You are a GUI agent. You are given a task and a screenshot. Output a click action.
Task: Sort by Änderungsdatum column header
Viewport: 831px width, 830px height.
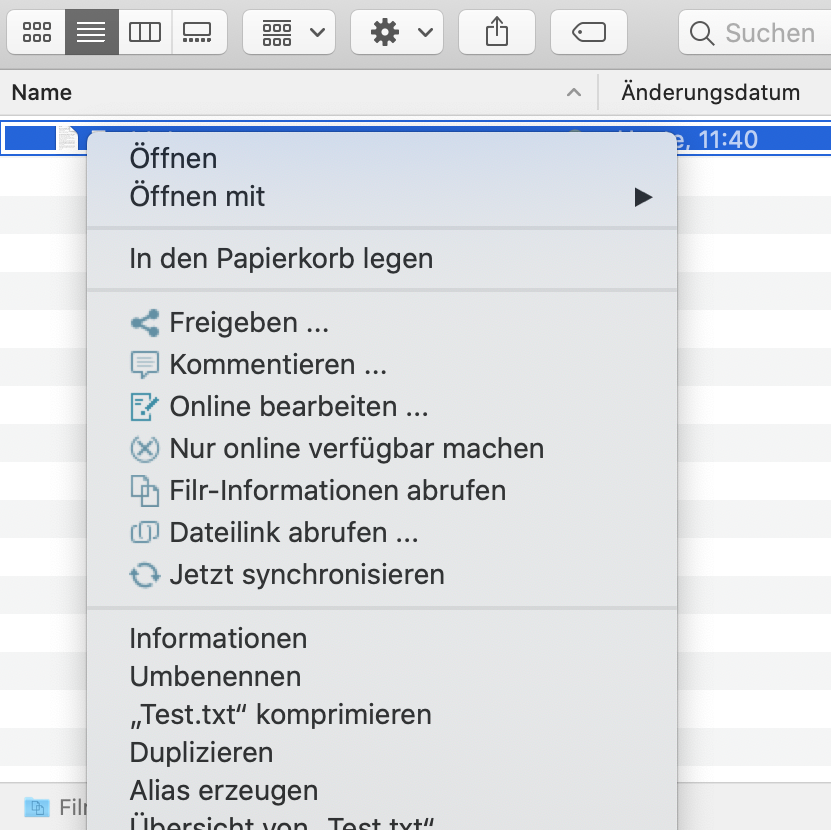710,93
